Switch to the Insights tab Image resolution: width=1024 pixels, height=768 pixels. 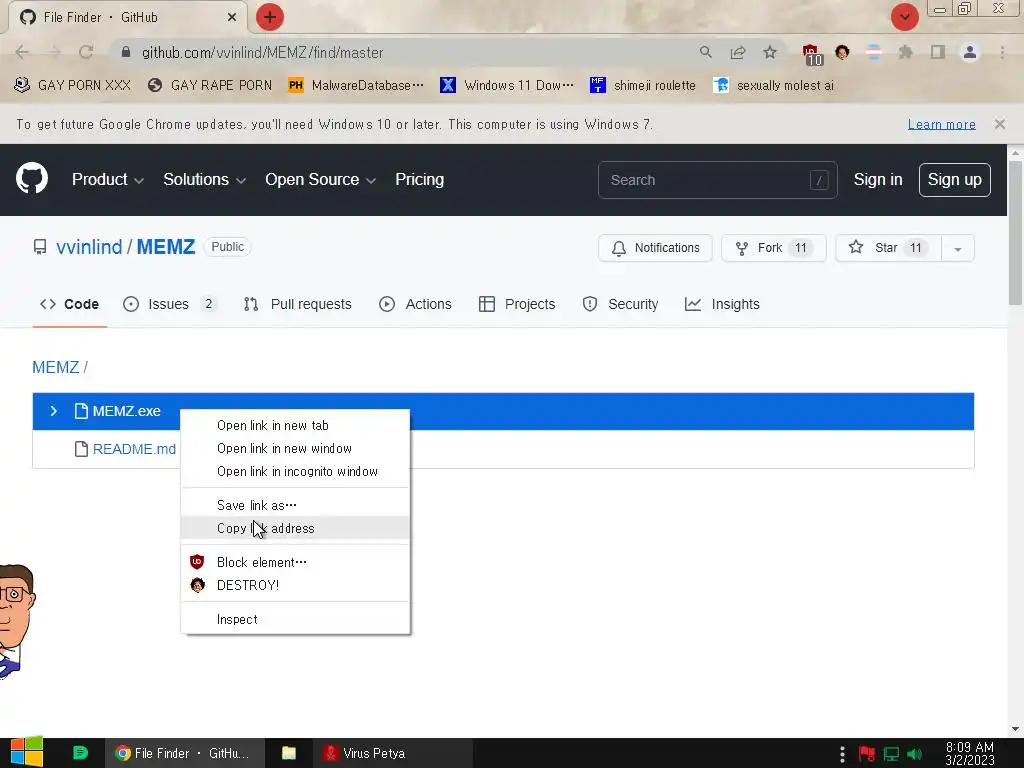click(x=722, y=304)
